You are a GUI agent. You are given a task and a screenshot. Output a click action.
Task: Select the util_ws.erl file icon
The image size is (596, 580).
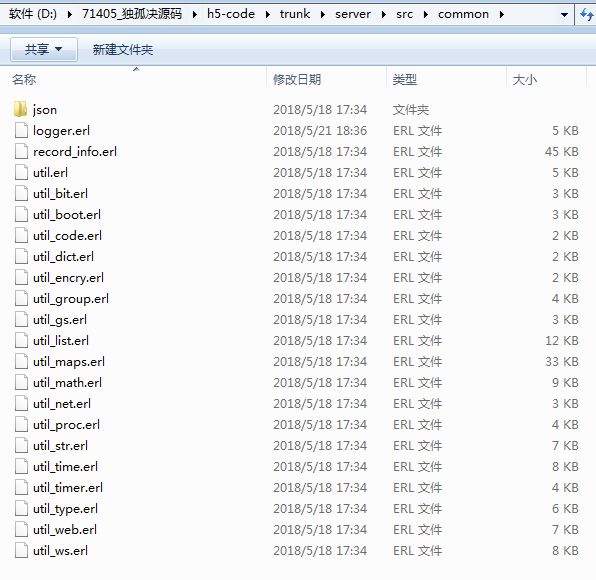(x=21, y=550)
